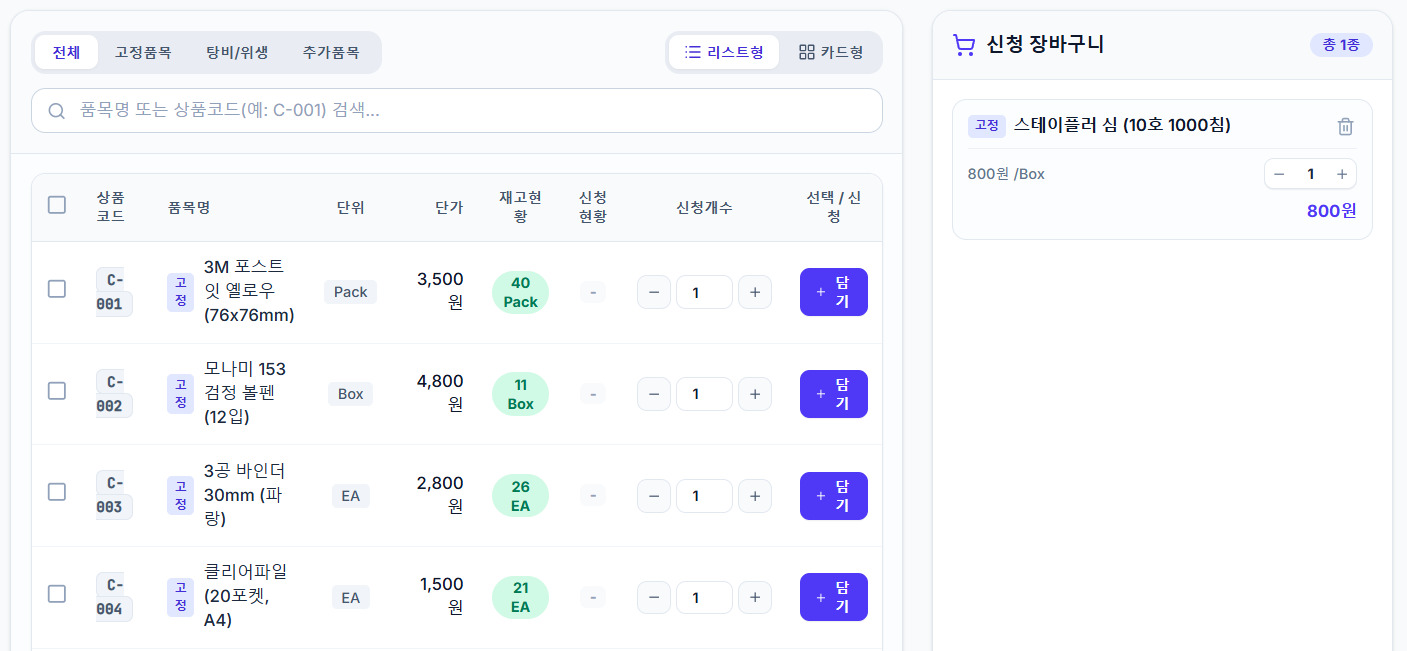Focus the 품목명 또는 상품코드 search field
The image size is (1407, 651).
tap(457, 111)
